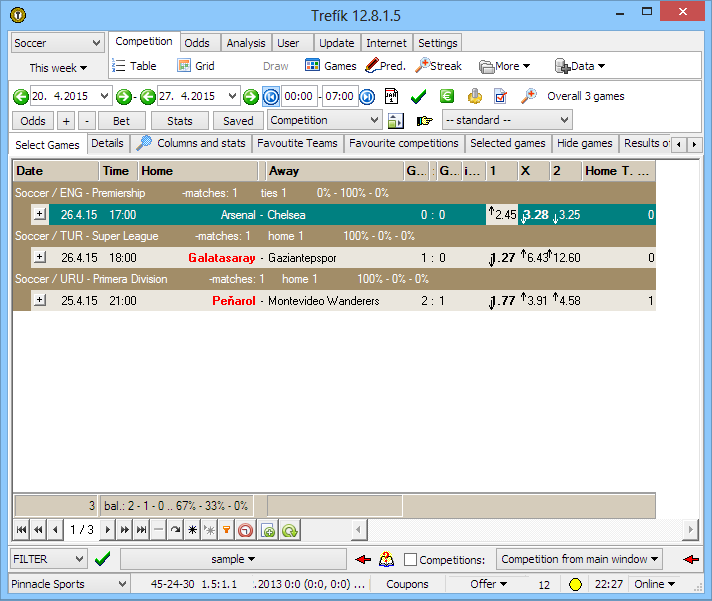Expand the Galatasaray - Gaziantepspor row
The width and height of the screenshot is (712, 601).
click(39, 257)
